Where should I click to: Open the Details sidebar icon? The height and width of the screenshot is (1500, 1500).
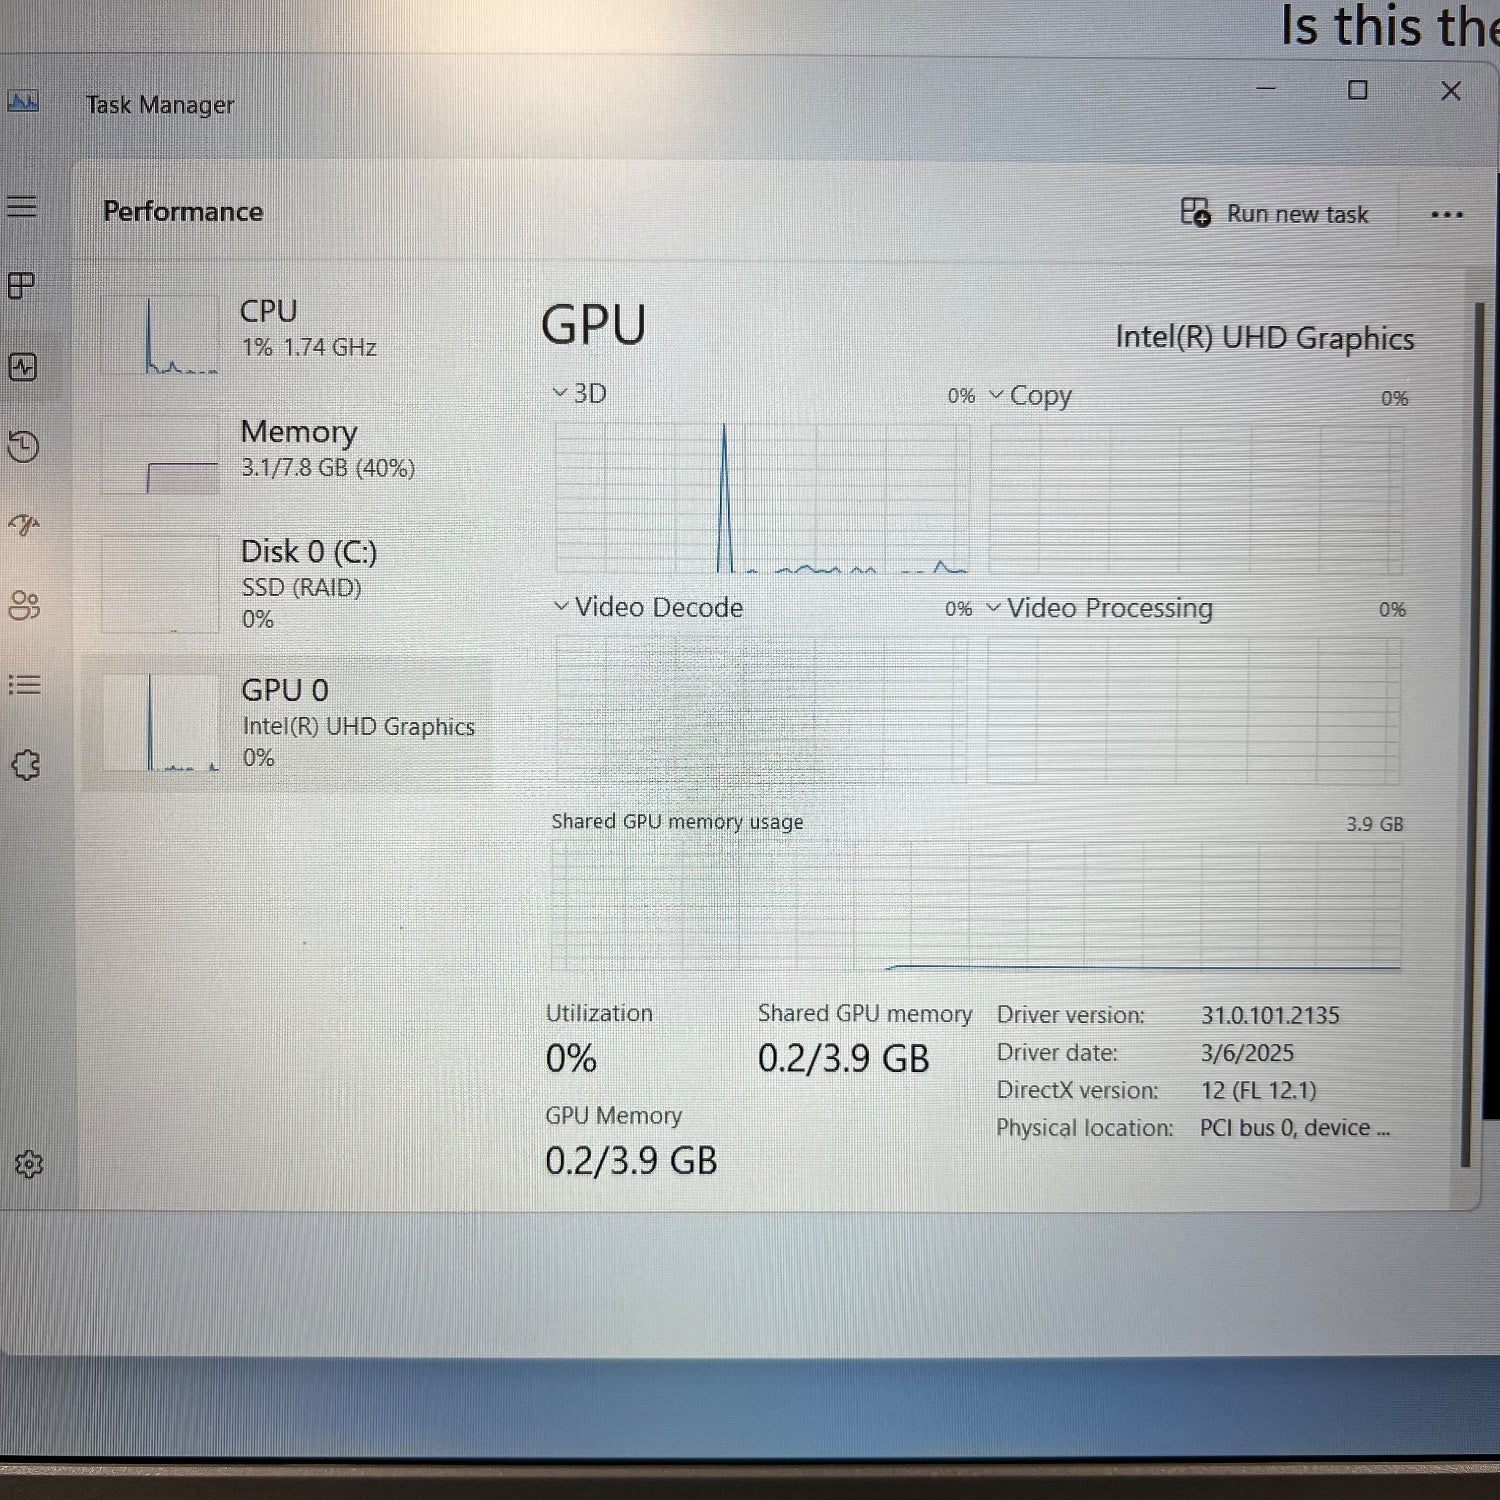[25, 685]
